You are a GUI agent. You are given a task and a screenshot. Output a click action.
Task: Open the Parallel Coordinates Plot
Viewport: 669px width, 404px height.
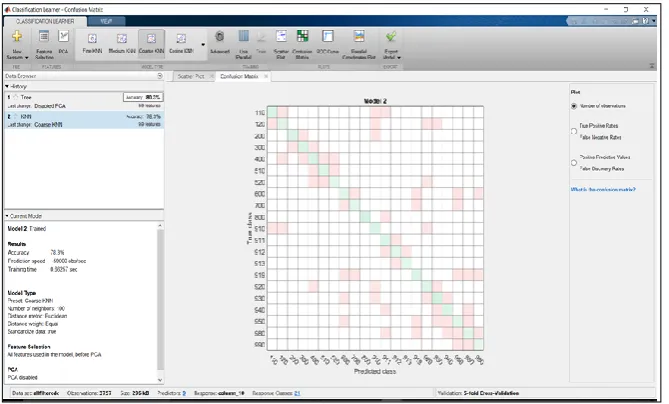tap(359, 44)
